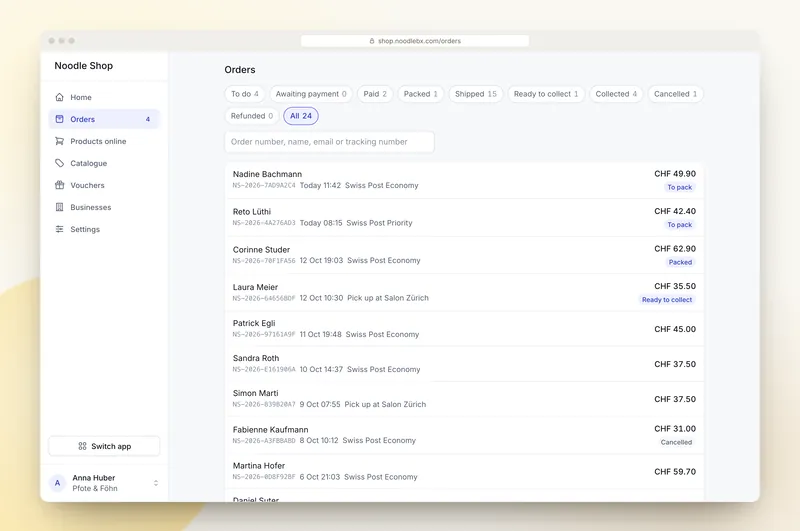Open Martina Hofer's order

pyautogui.click(x=464, y=471)
